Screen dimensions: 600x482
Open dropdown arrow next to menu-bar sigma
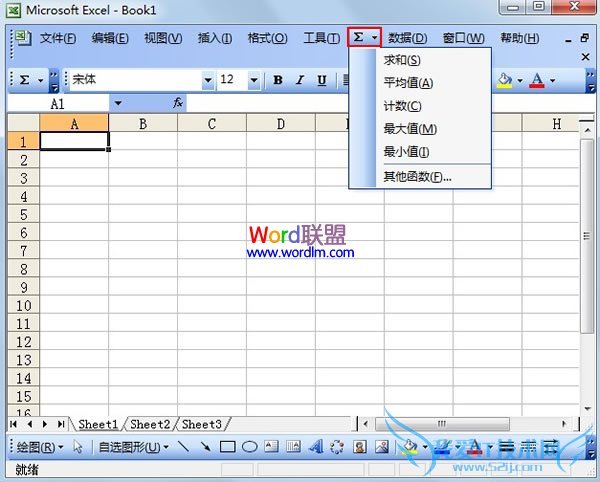pos(375,37)
